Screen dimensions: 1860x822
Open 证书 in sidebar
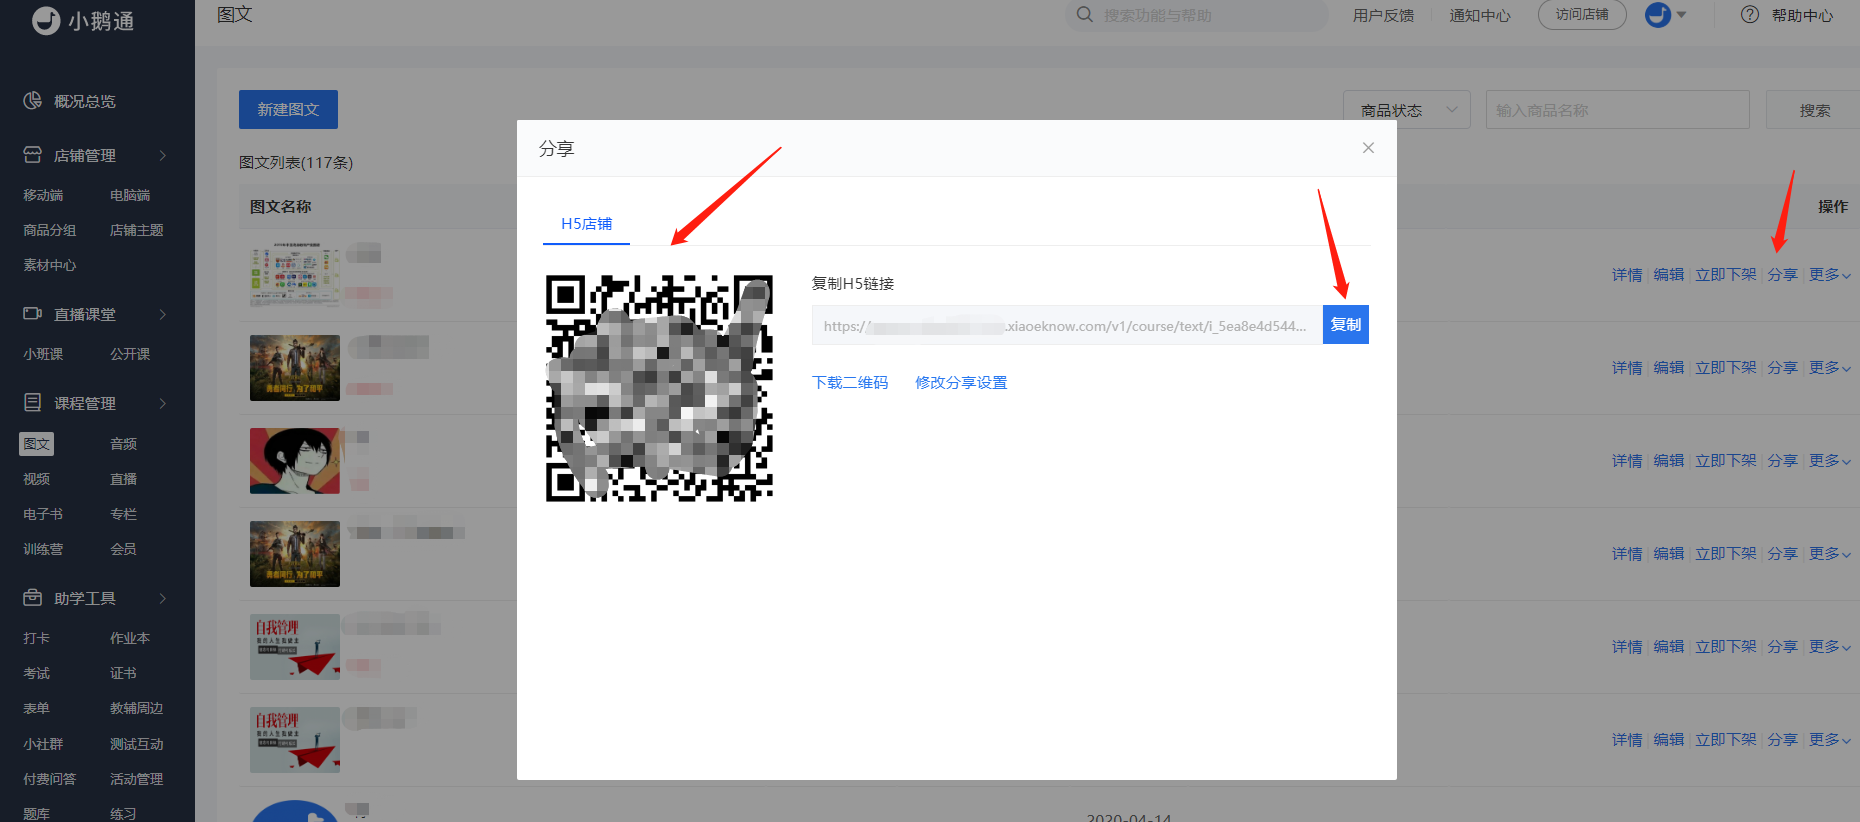123,673
